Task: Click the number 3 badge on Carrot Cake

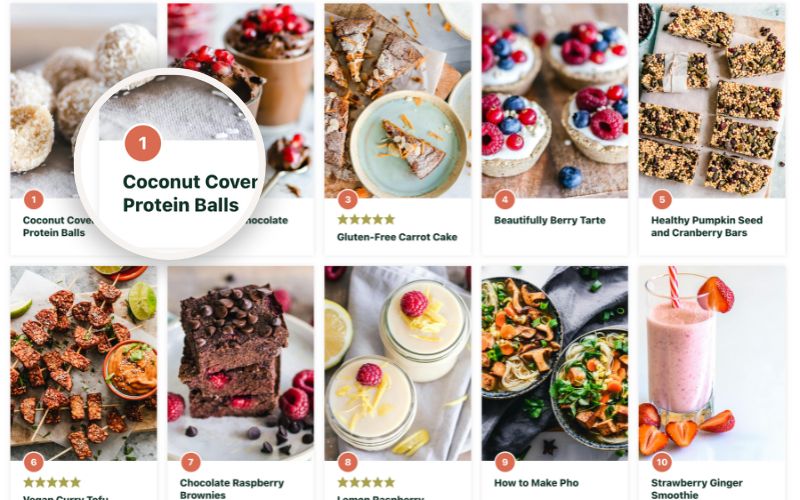Action: click(348, 199)
